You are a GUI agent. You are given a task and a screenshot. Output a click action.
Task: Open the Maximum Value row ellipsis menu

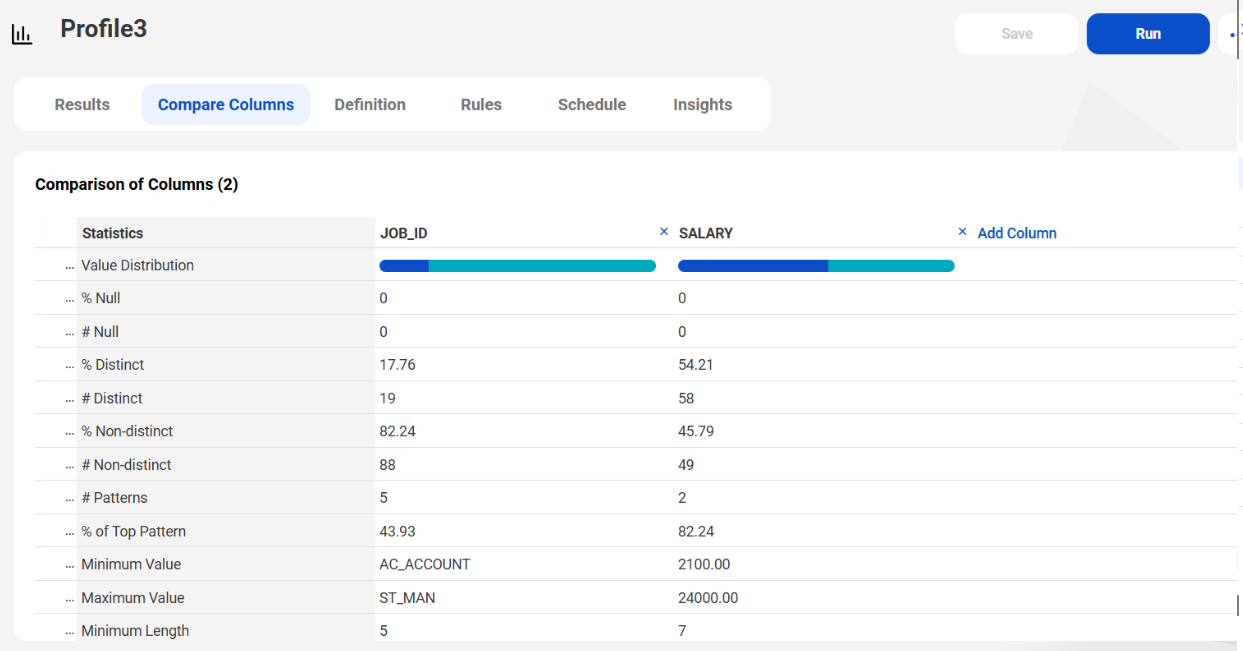click(x=70, y=599)
